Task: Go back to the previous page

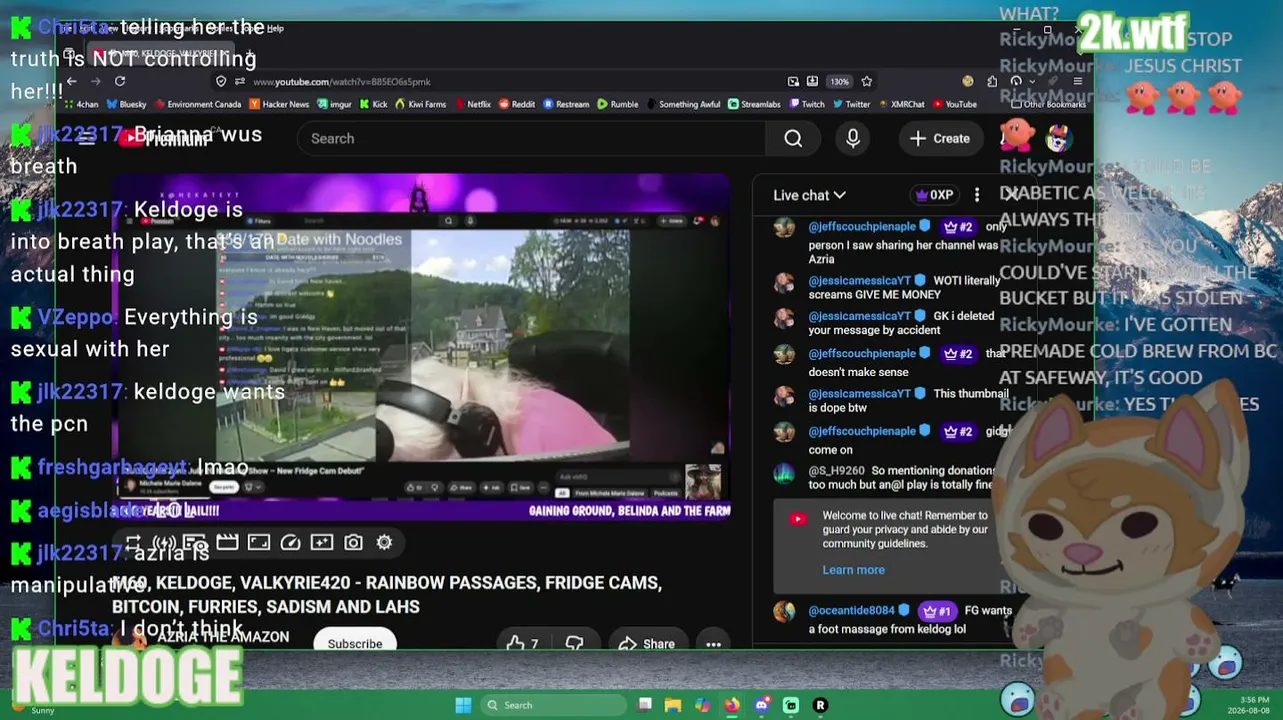Action: [72, 81]
